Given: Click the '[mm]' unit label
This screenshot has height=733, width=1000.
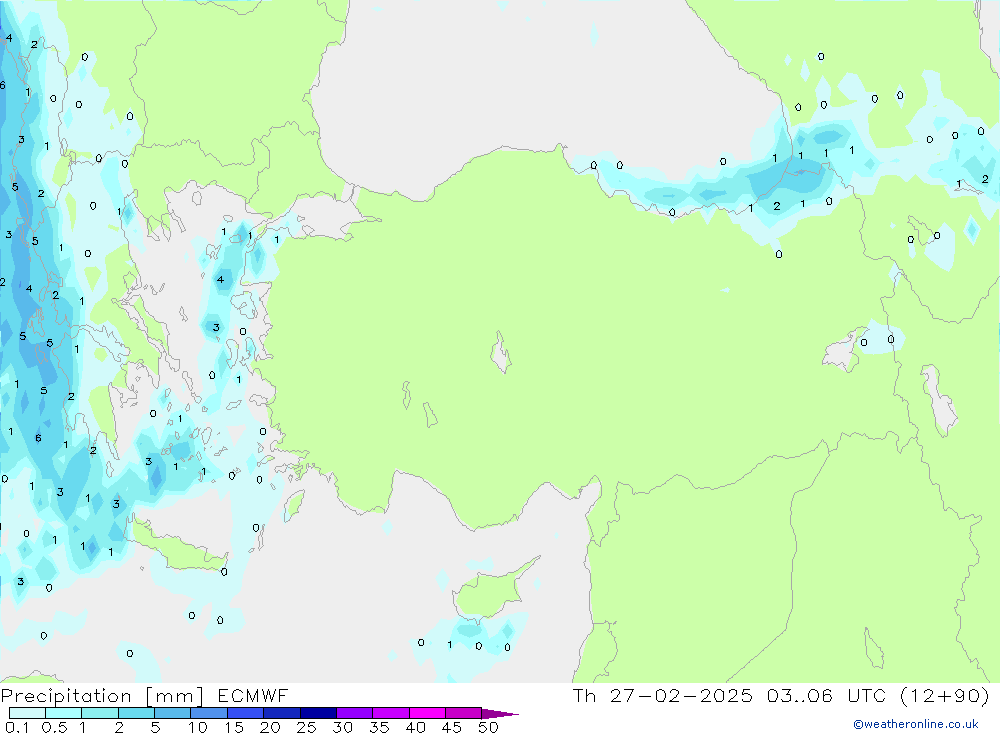Looking at the screenshot, I should (x=175, y=696).
